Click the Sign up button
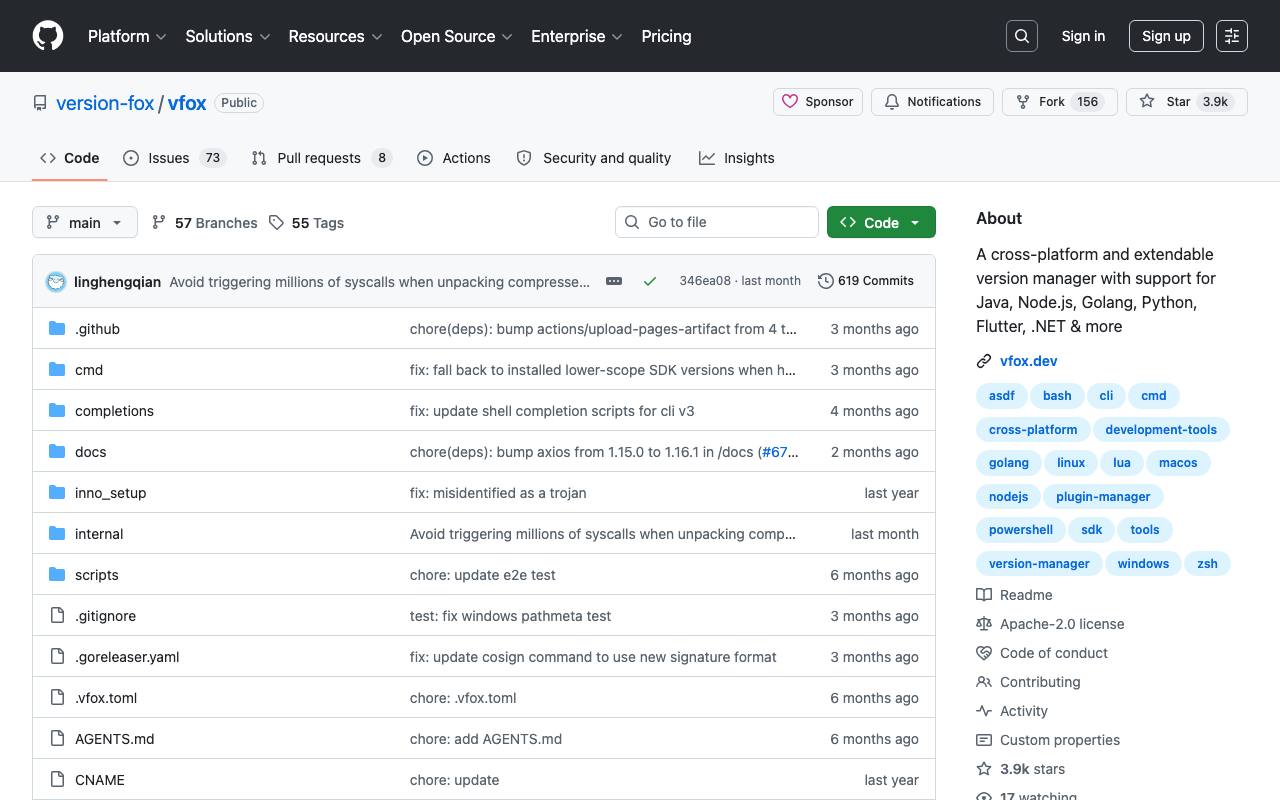The image size is (1280, 800). point(1166,36)
